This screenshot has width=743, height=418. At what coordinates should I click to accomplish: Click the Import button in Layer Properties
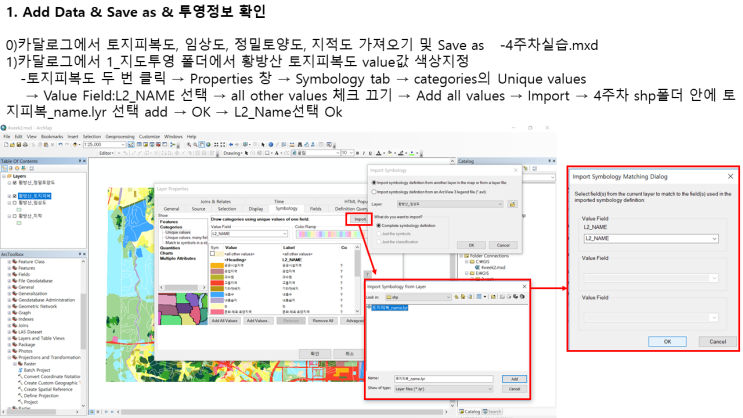pyautogui.click(x=359, y=219)
